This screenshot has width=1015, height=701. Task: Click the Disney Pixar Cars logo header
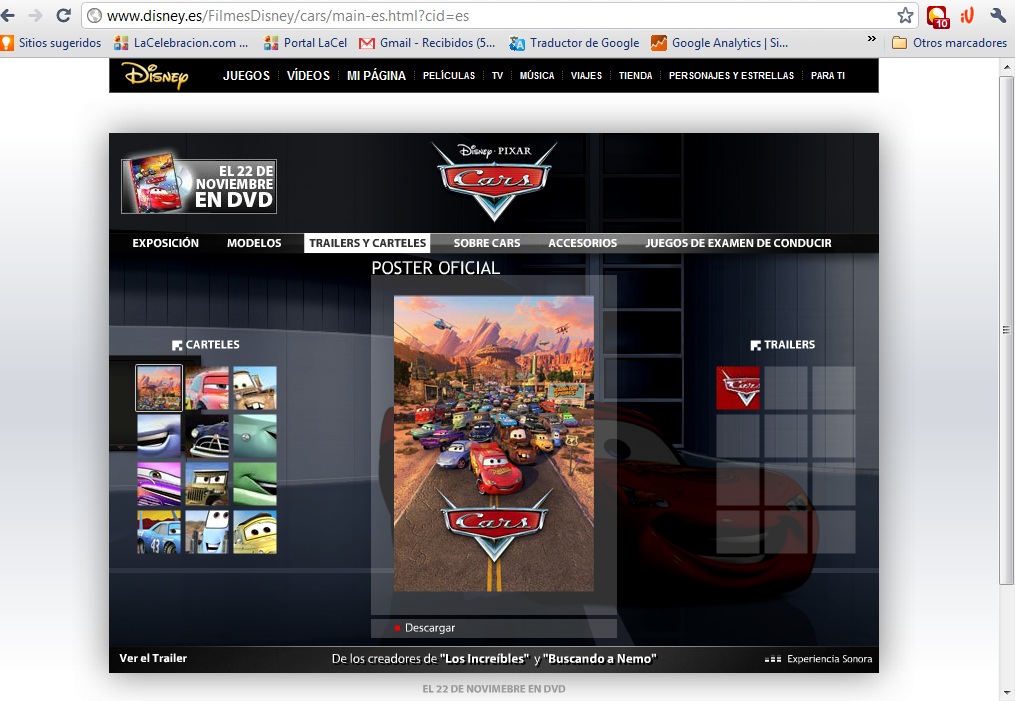coord(494,181)
